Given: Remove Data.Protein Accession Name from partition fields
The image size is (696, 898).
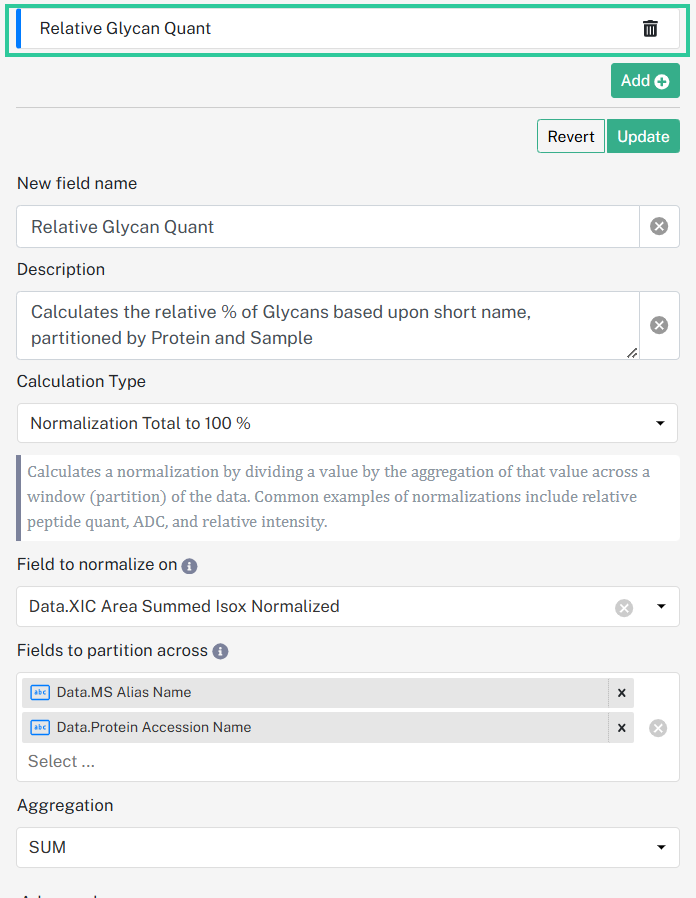Looking at the screenshot, I should pyautogui.click(x=622, y=728).
